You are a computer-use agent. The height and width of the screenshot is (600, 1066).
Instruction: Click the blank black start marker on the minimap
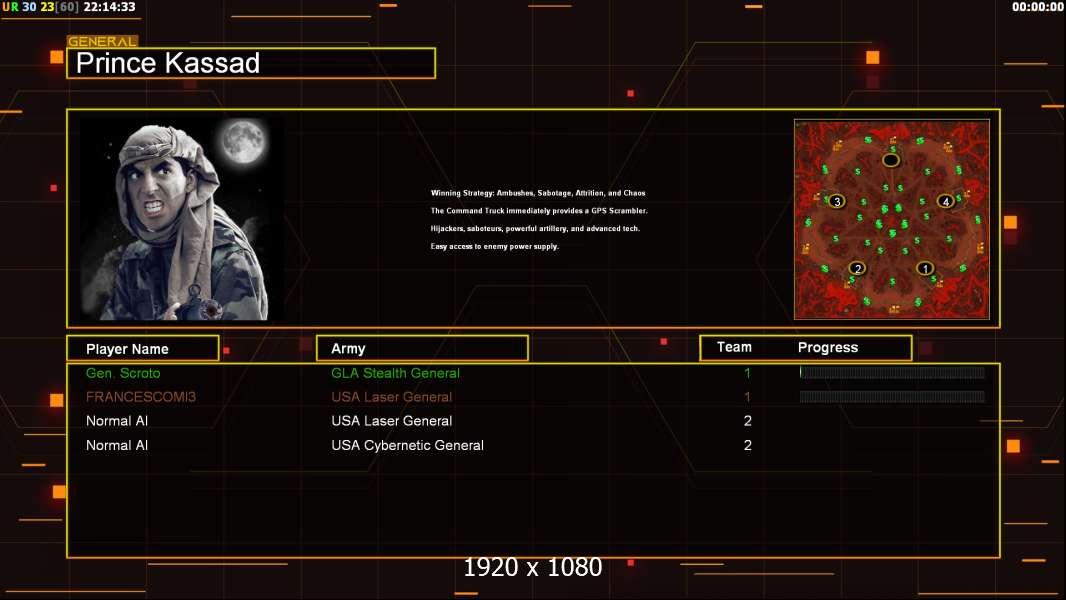pos(891,160)
